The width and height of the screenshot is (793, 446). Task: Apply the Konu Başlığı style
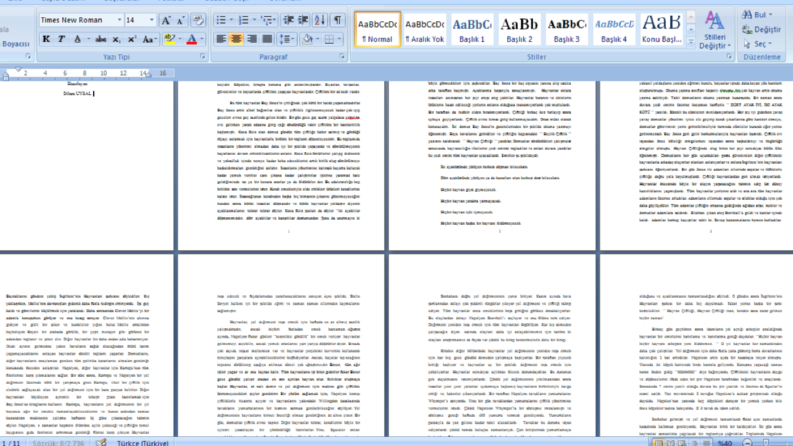coord(662,30)
